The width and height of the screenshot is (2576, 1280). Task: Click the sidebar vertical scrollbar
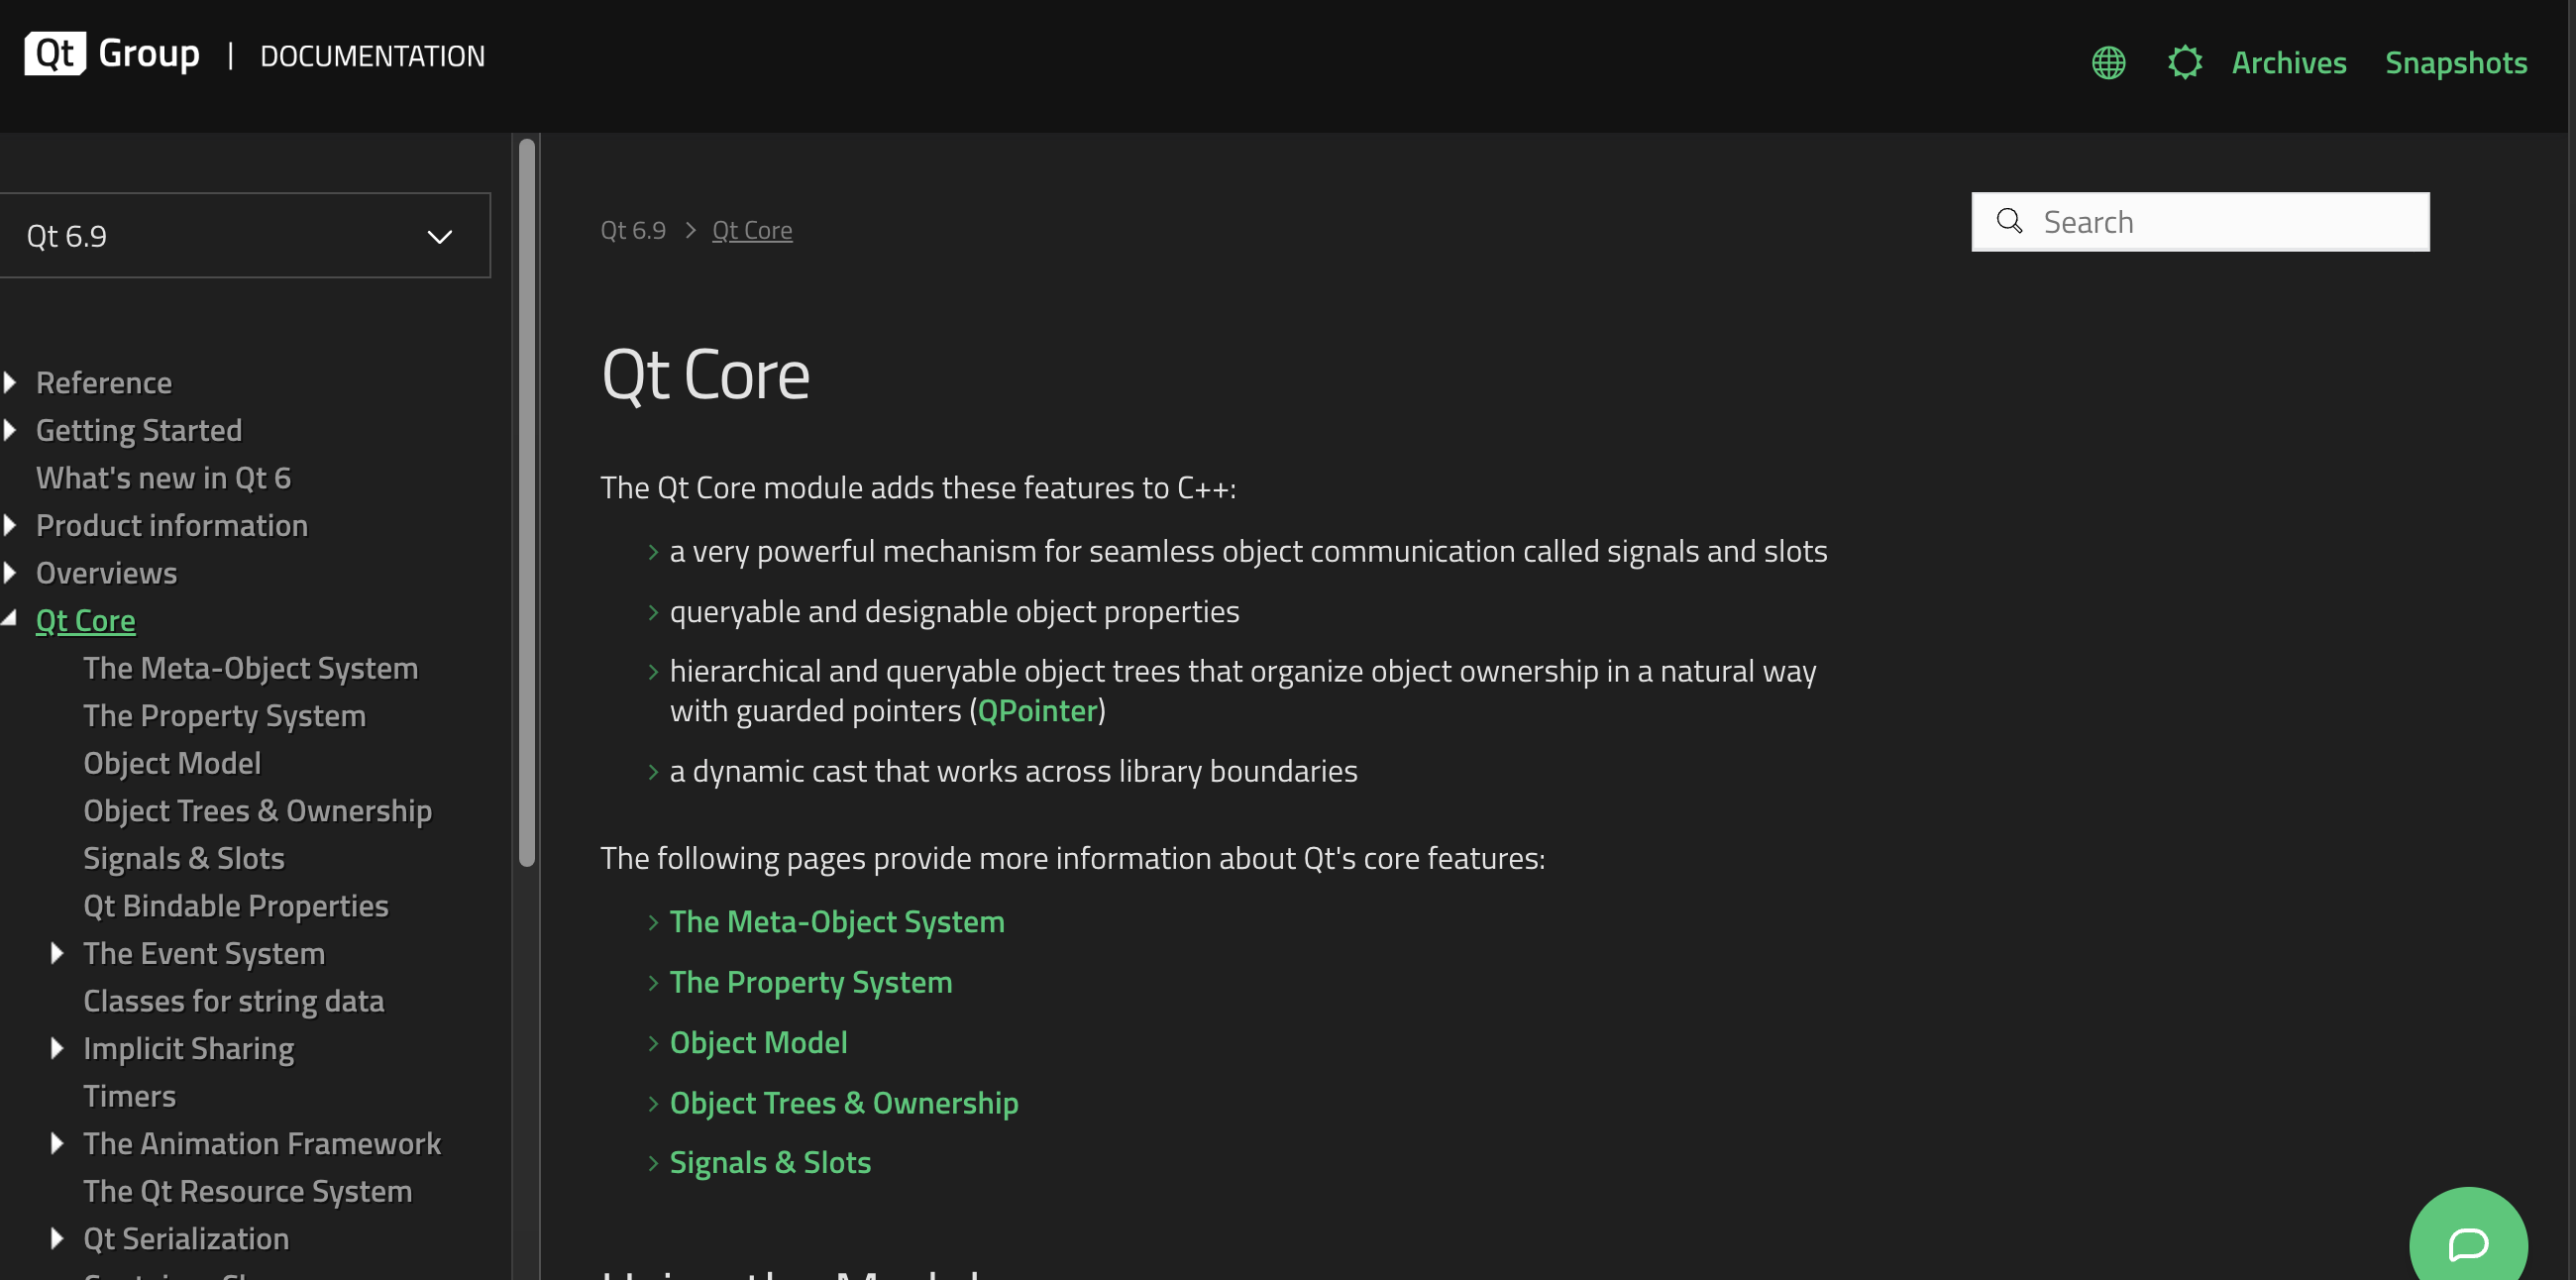pos(527,502)
